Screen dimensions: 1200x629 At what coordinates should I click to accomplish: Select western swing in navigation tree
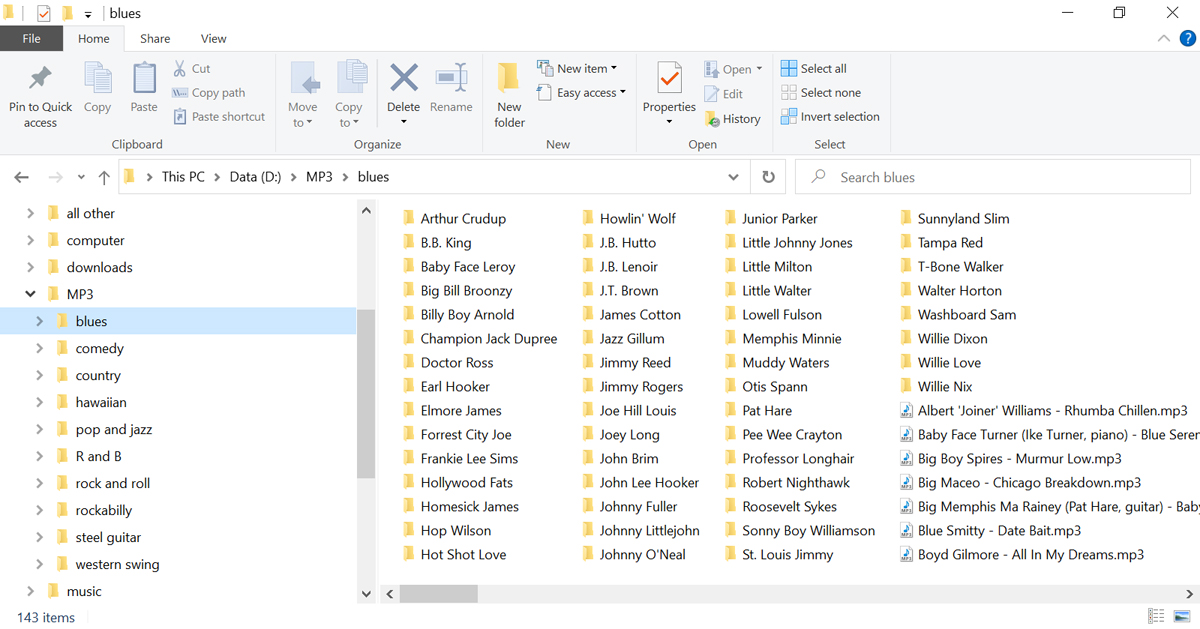point(117,564)
